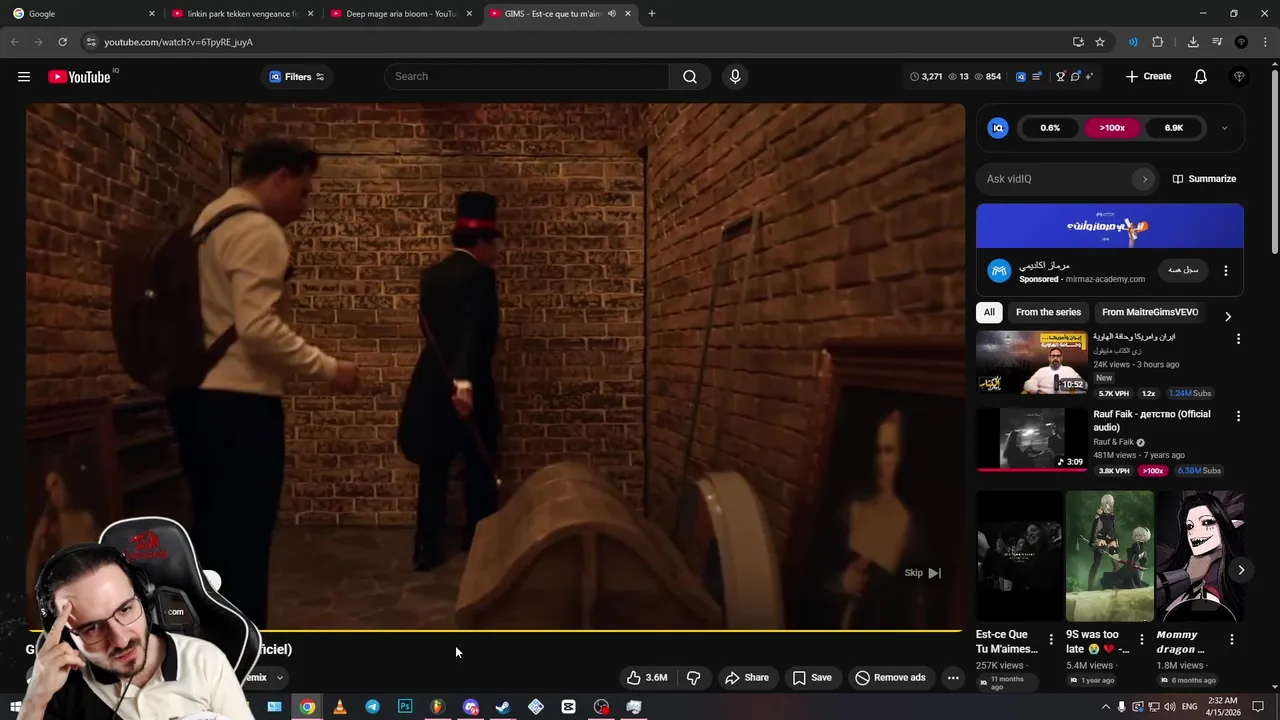The image size is (1280, 720).
Task: Click the vidIQ sparkle AI icon
Action: [x=1089, y=76]
